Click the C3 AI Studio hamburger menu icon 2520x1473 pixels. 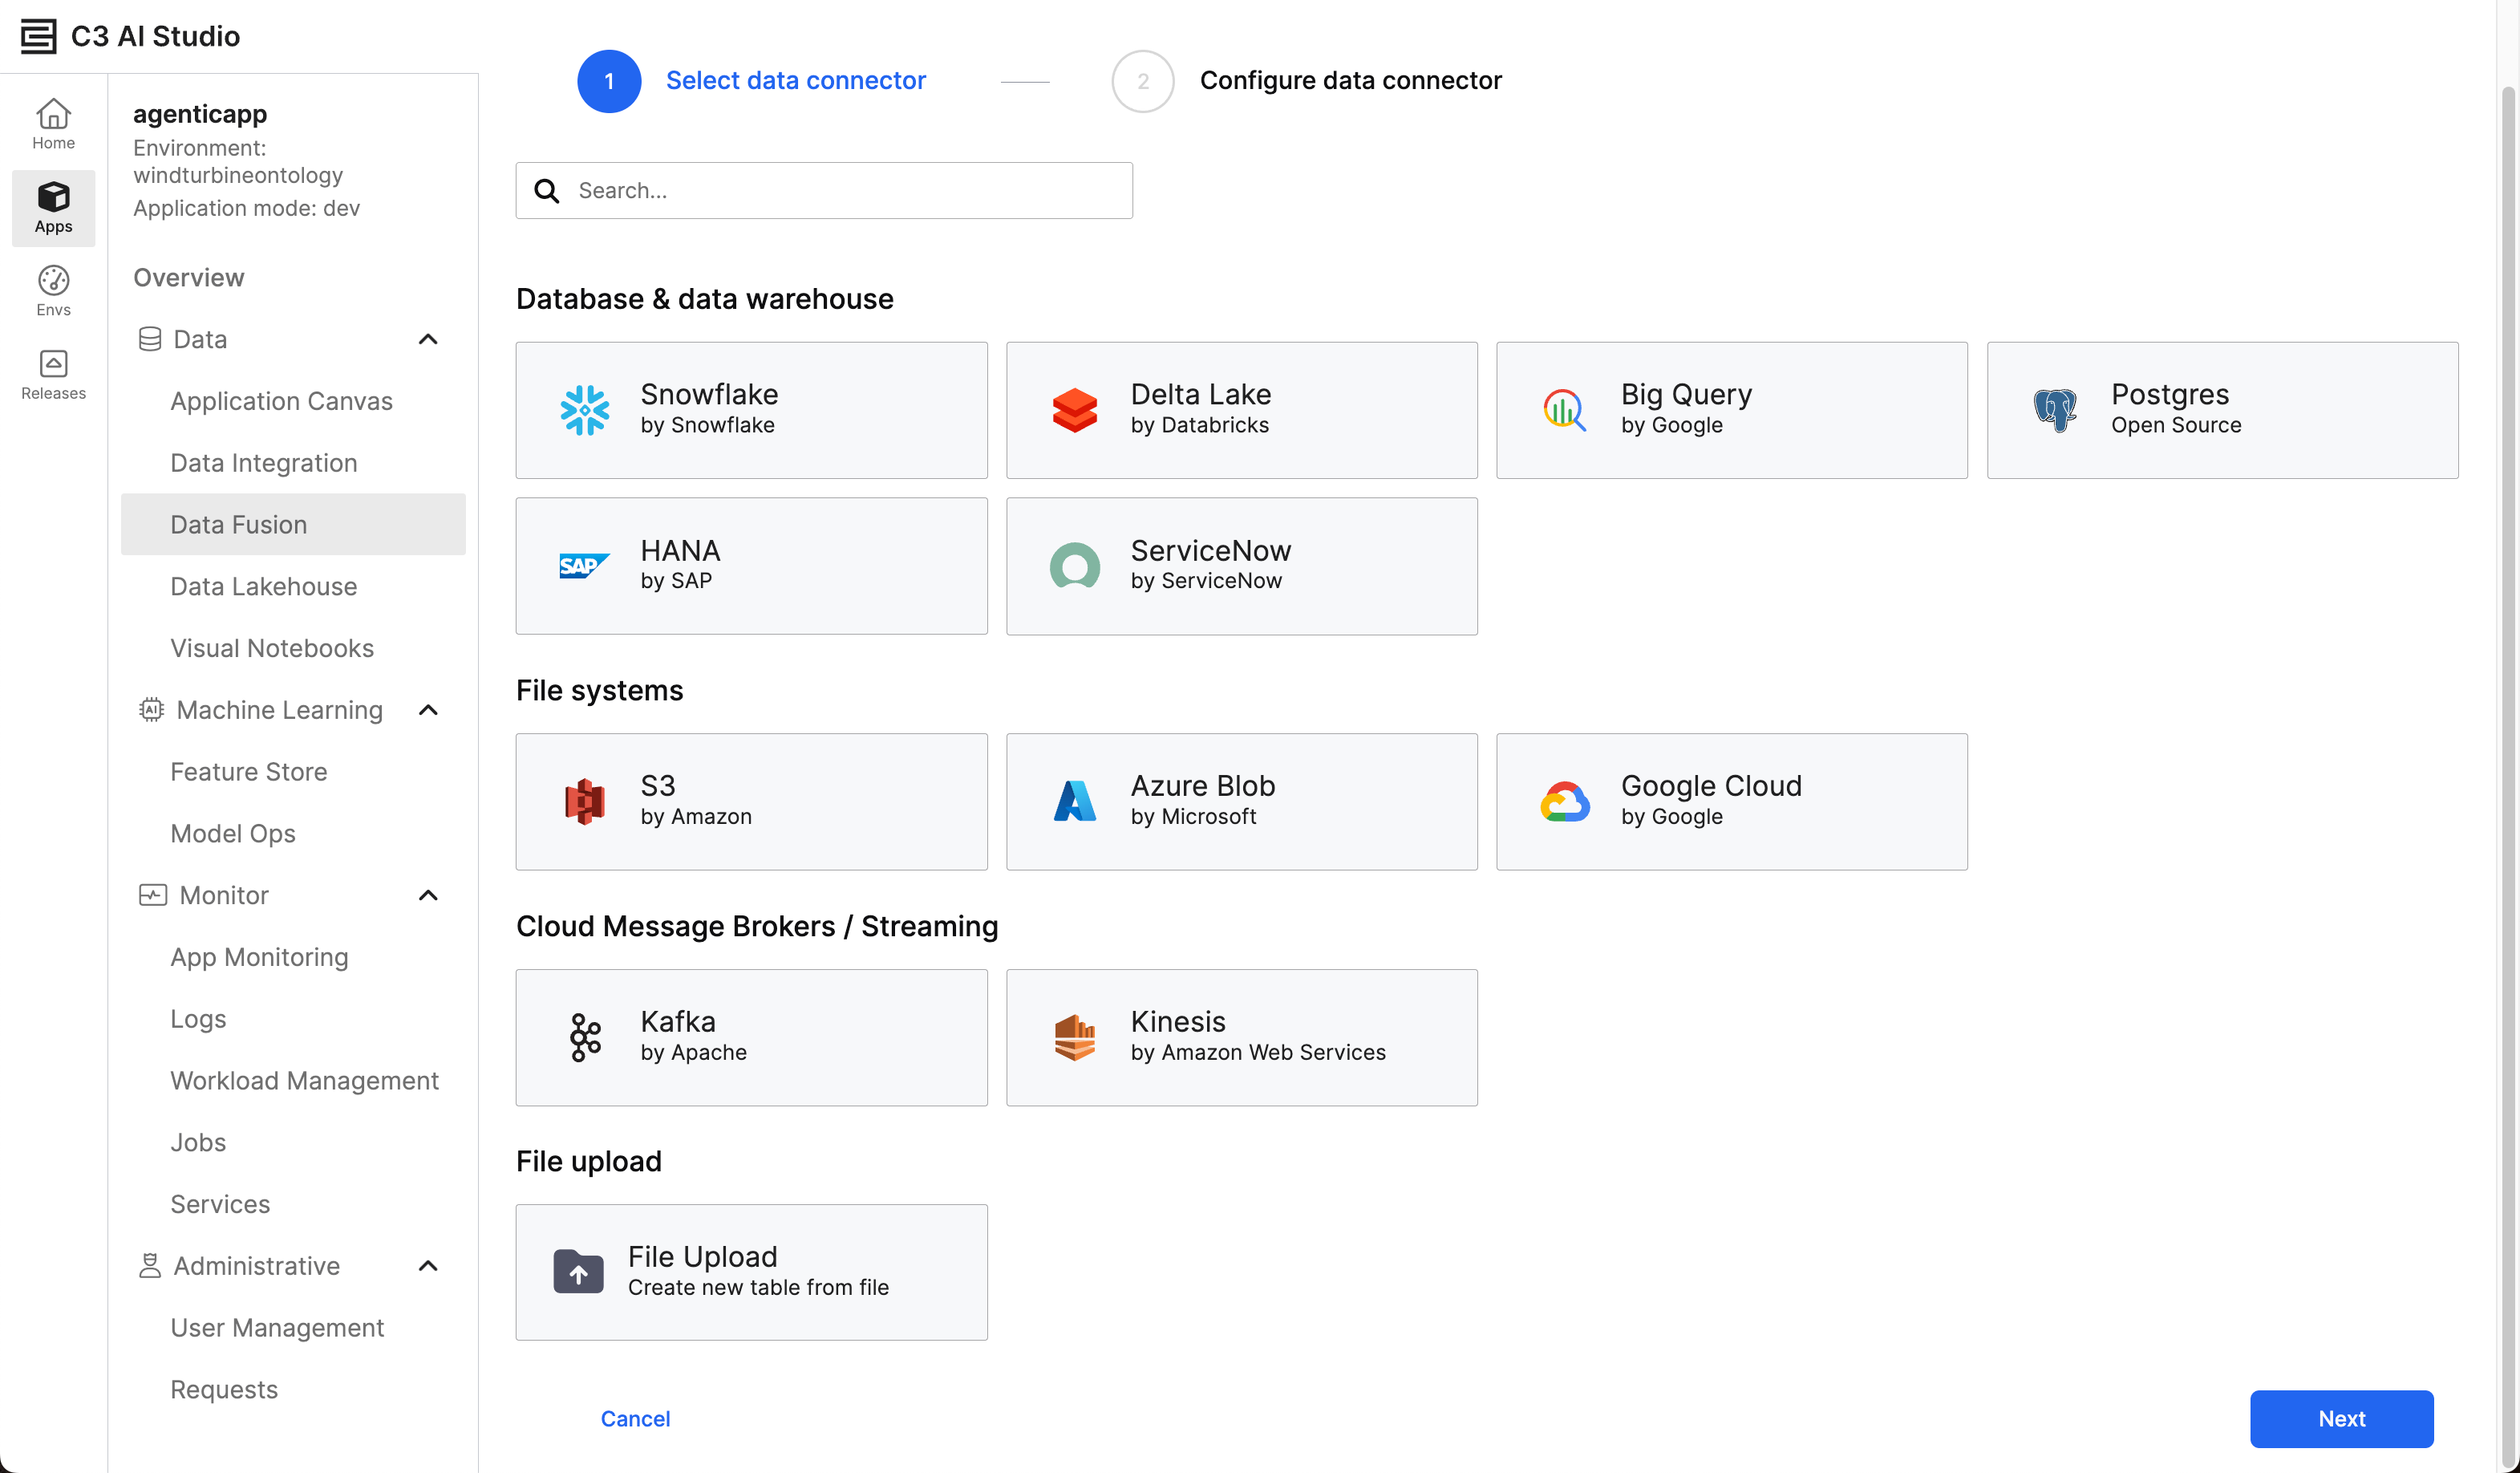[38, 36]
